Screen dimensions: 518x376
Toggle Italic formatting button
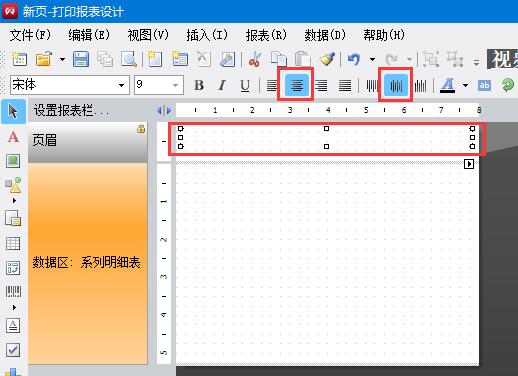(222, 86)
